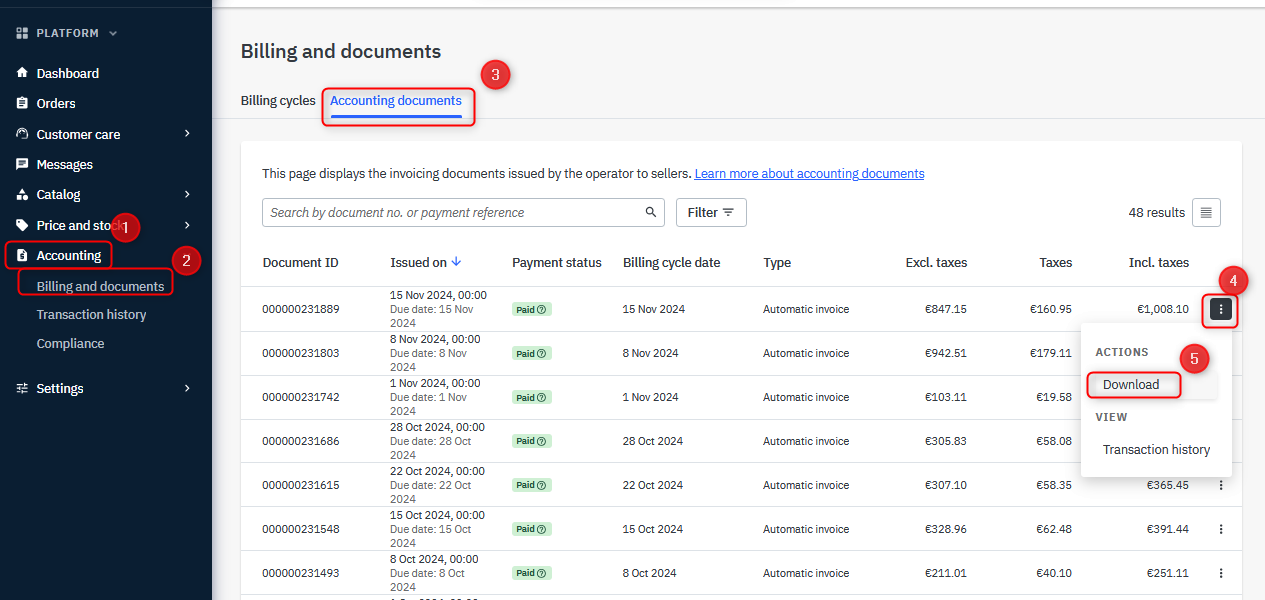Open actions menu for document 000000231548

click(x=1221, y=529)
